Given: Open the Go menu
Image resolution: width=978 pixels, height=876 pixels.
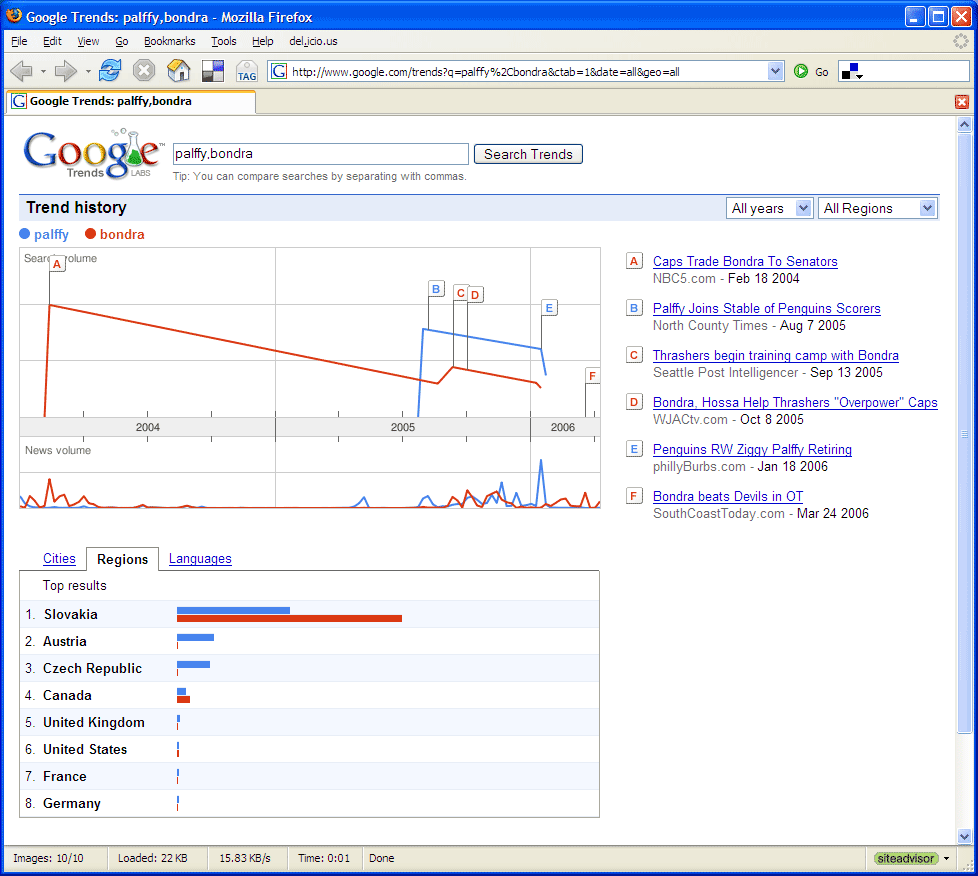Looking at the screenshot, I should coord(122,41).
